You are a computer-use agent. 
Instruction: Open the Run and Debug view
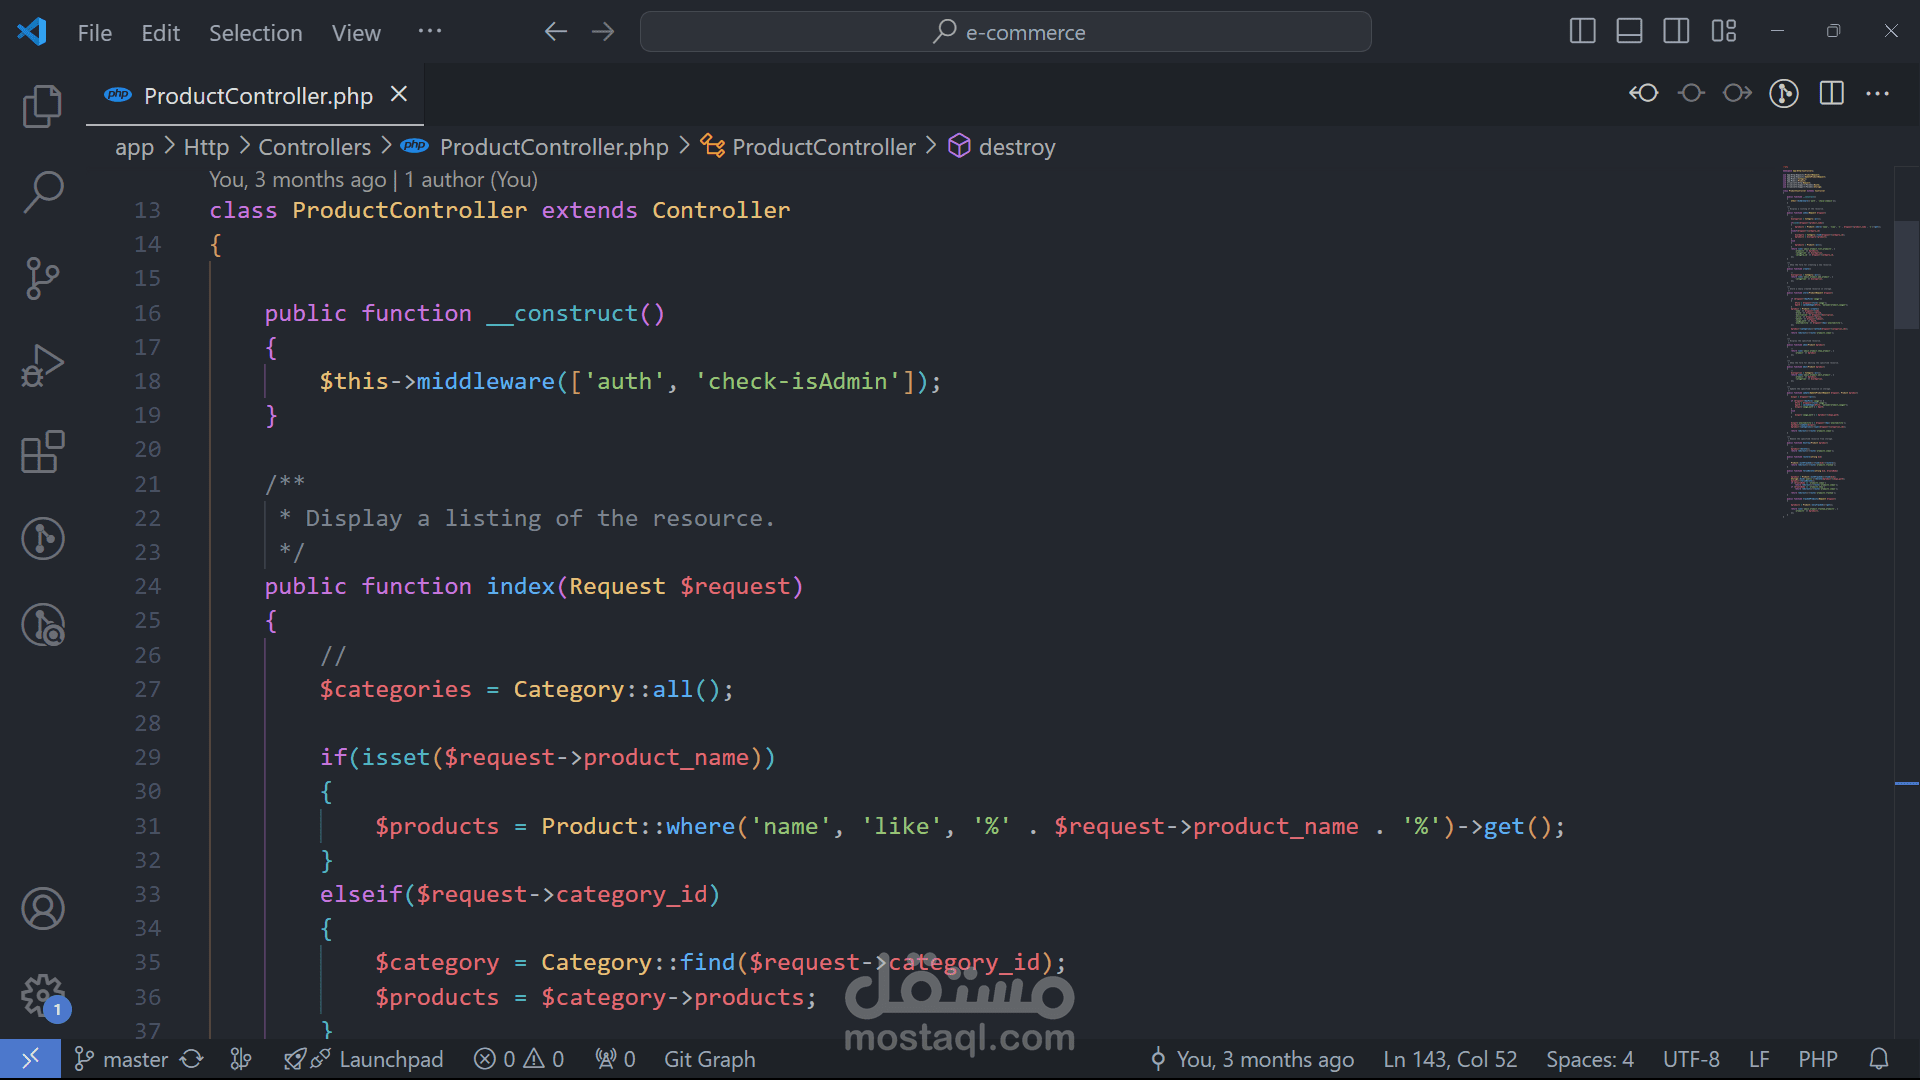pos(42,365)
